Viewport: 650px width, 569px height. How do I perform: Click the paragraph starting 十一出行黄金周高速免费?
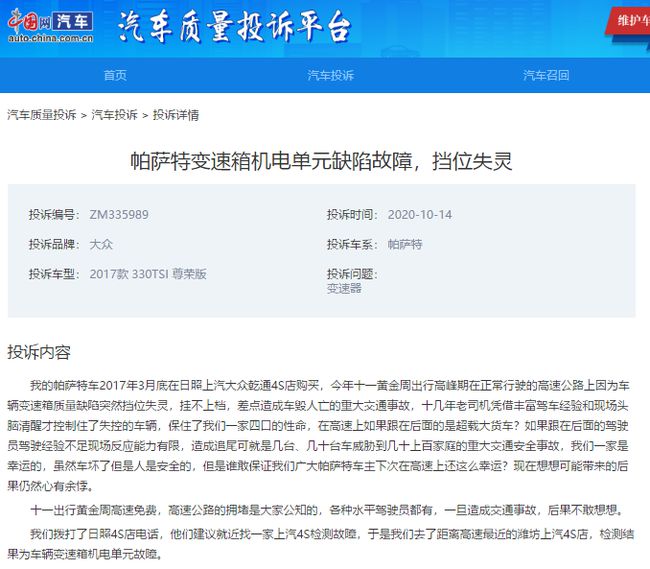[x=327, y=510]
